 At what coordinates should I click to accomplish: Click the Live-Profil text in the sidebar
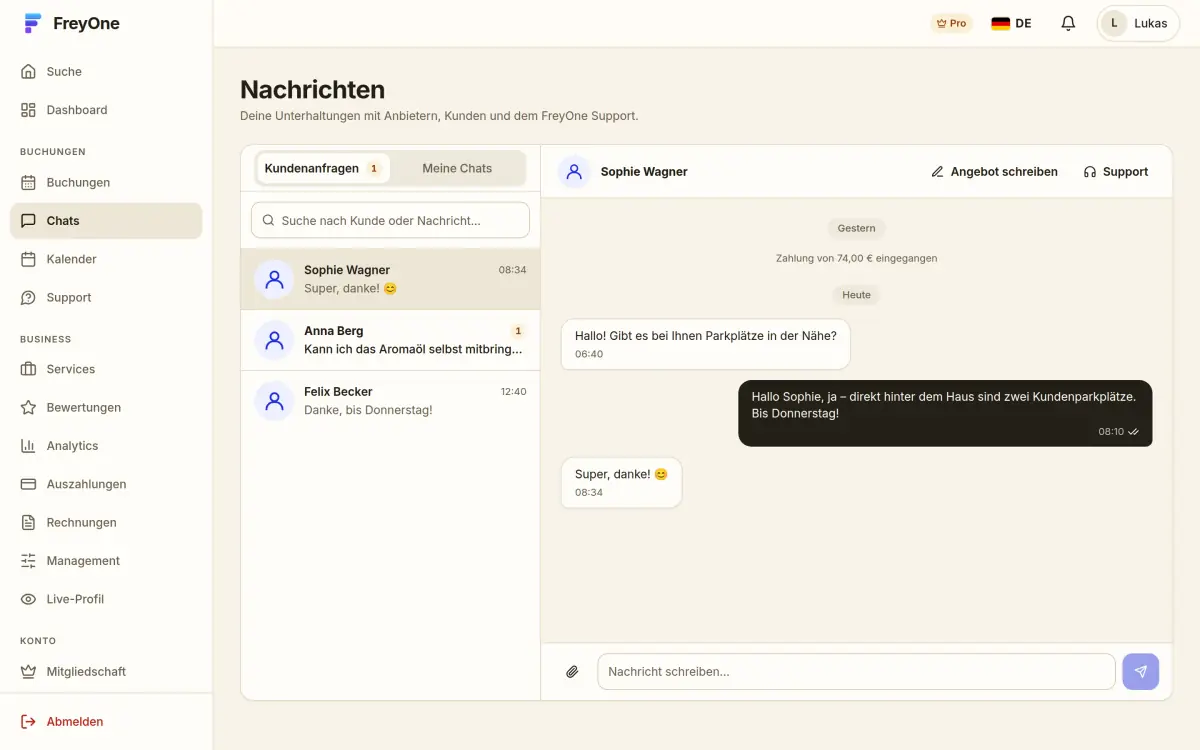(x=75, y=599)
